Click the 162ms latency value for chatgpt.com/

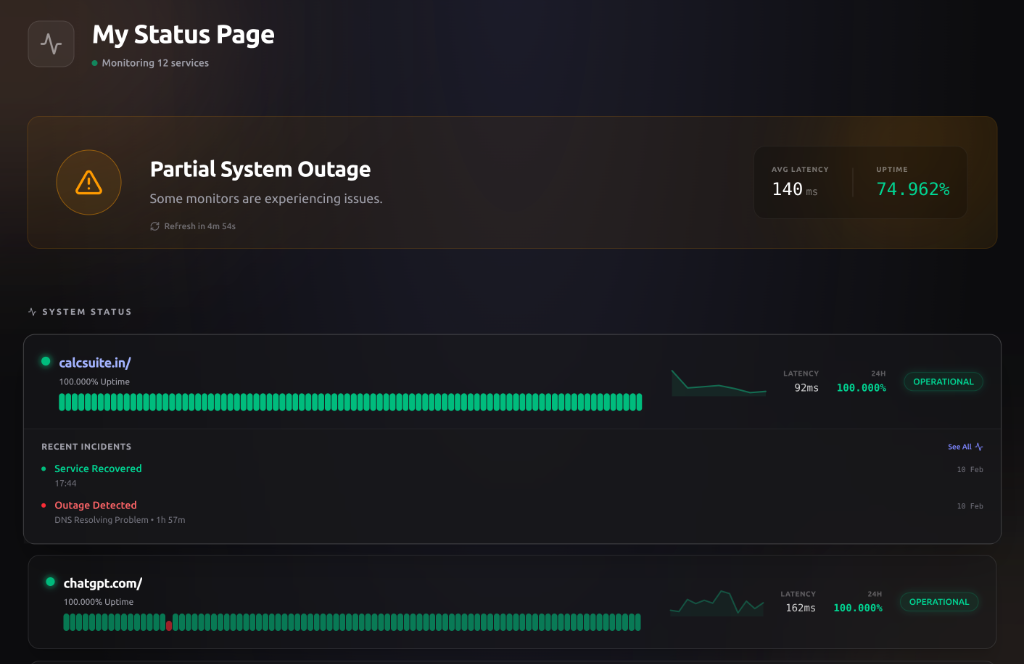[x=800, y=608]
